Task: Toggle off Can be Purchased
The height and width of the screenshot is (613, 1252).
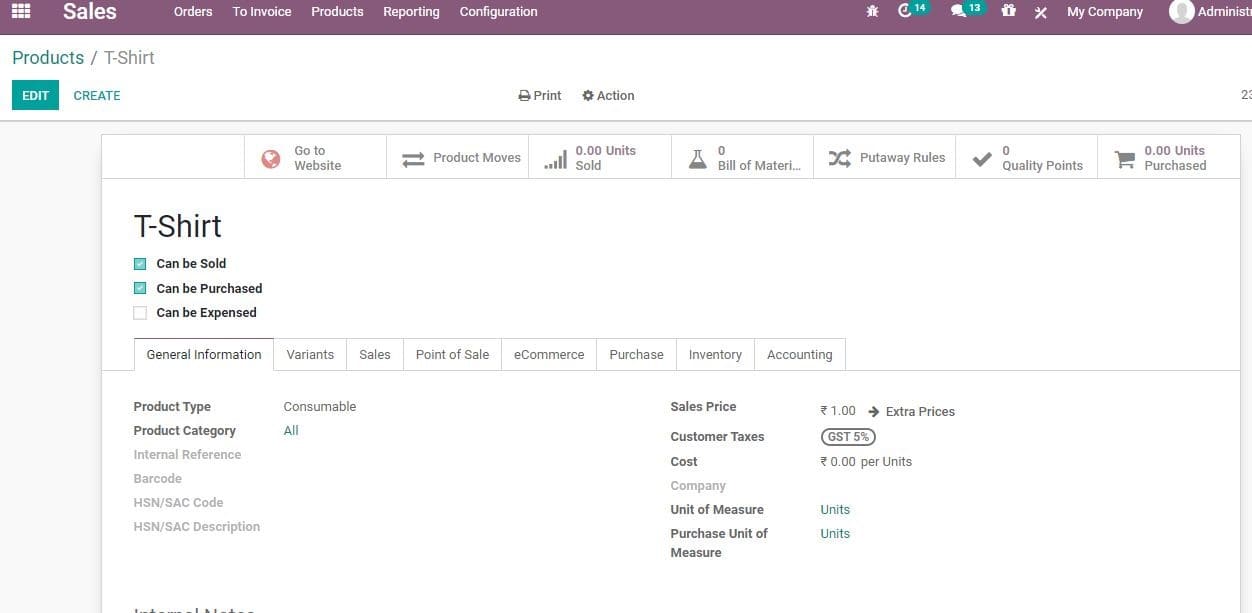Action: point(140,288)
